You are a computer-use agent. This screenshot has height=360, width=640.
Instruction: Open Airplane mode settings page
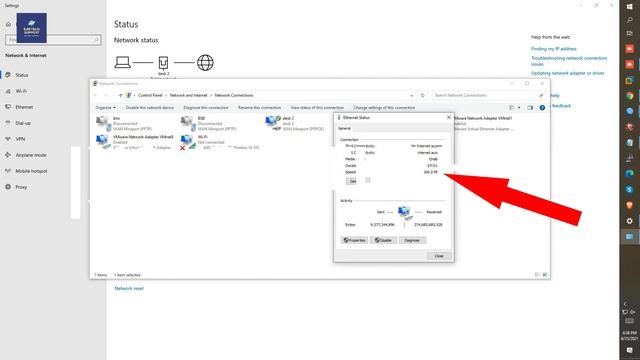31,155
